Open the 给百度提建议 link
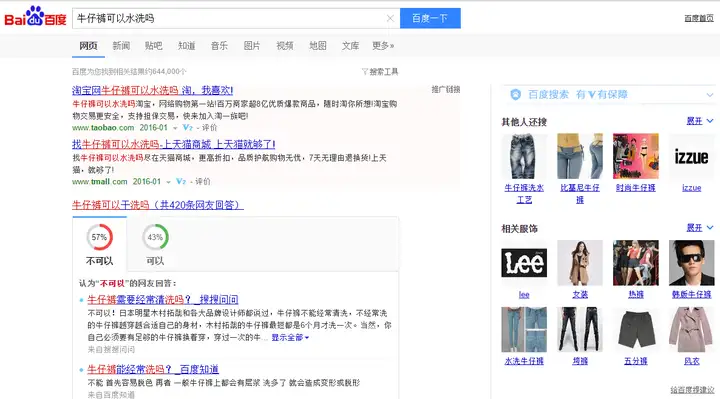Screen dimensions: 720x399 [x=692, y=390]
